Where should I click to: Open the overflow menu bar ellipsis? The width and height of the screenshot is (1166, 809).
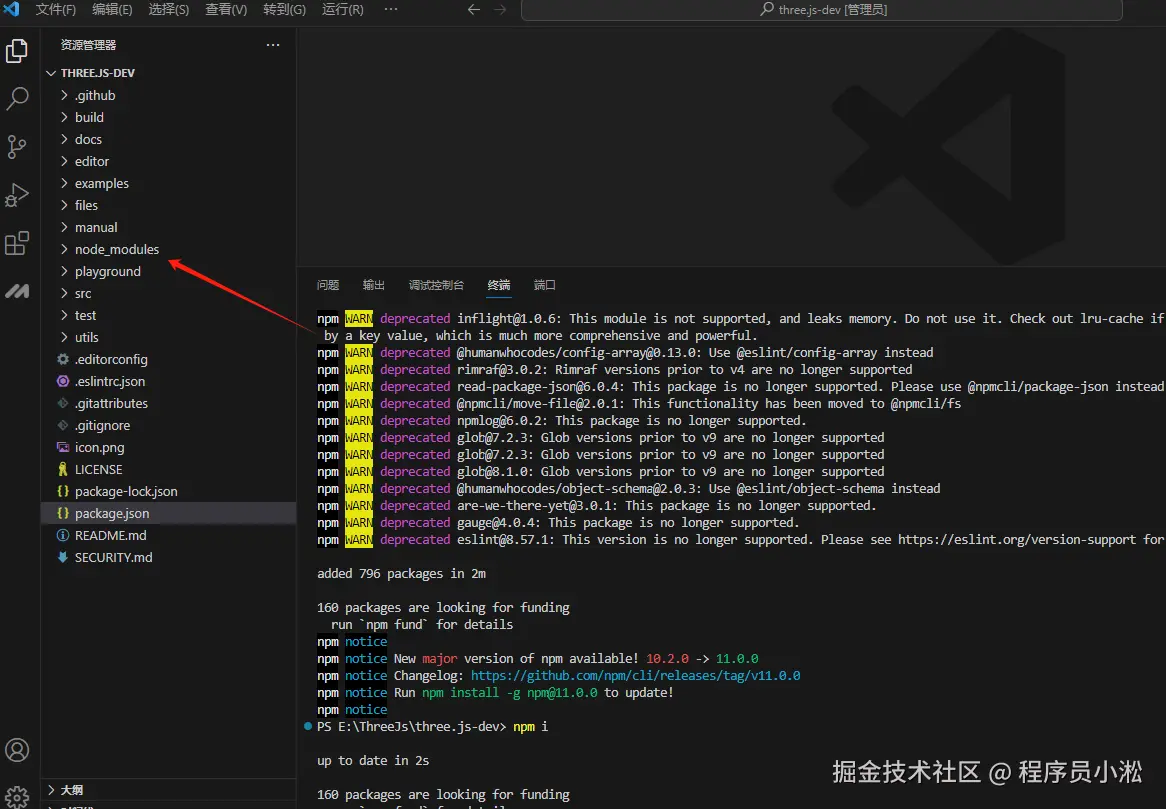(x=390, y=10)
